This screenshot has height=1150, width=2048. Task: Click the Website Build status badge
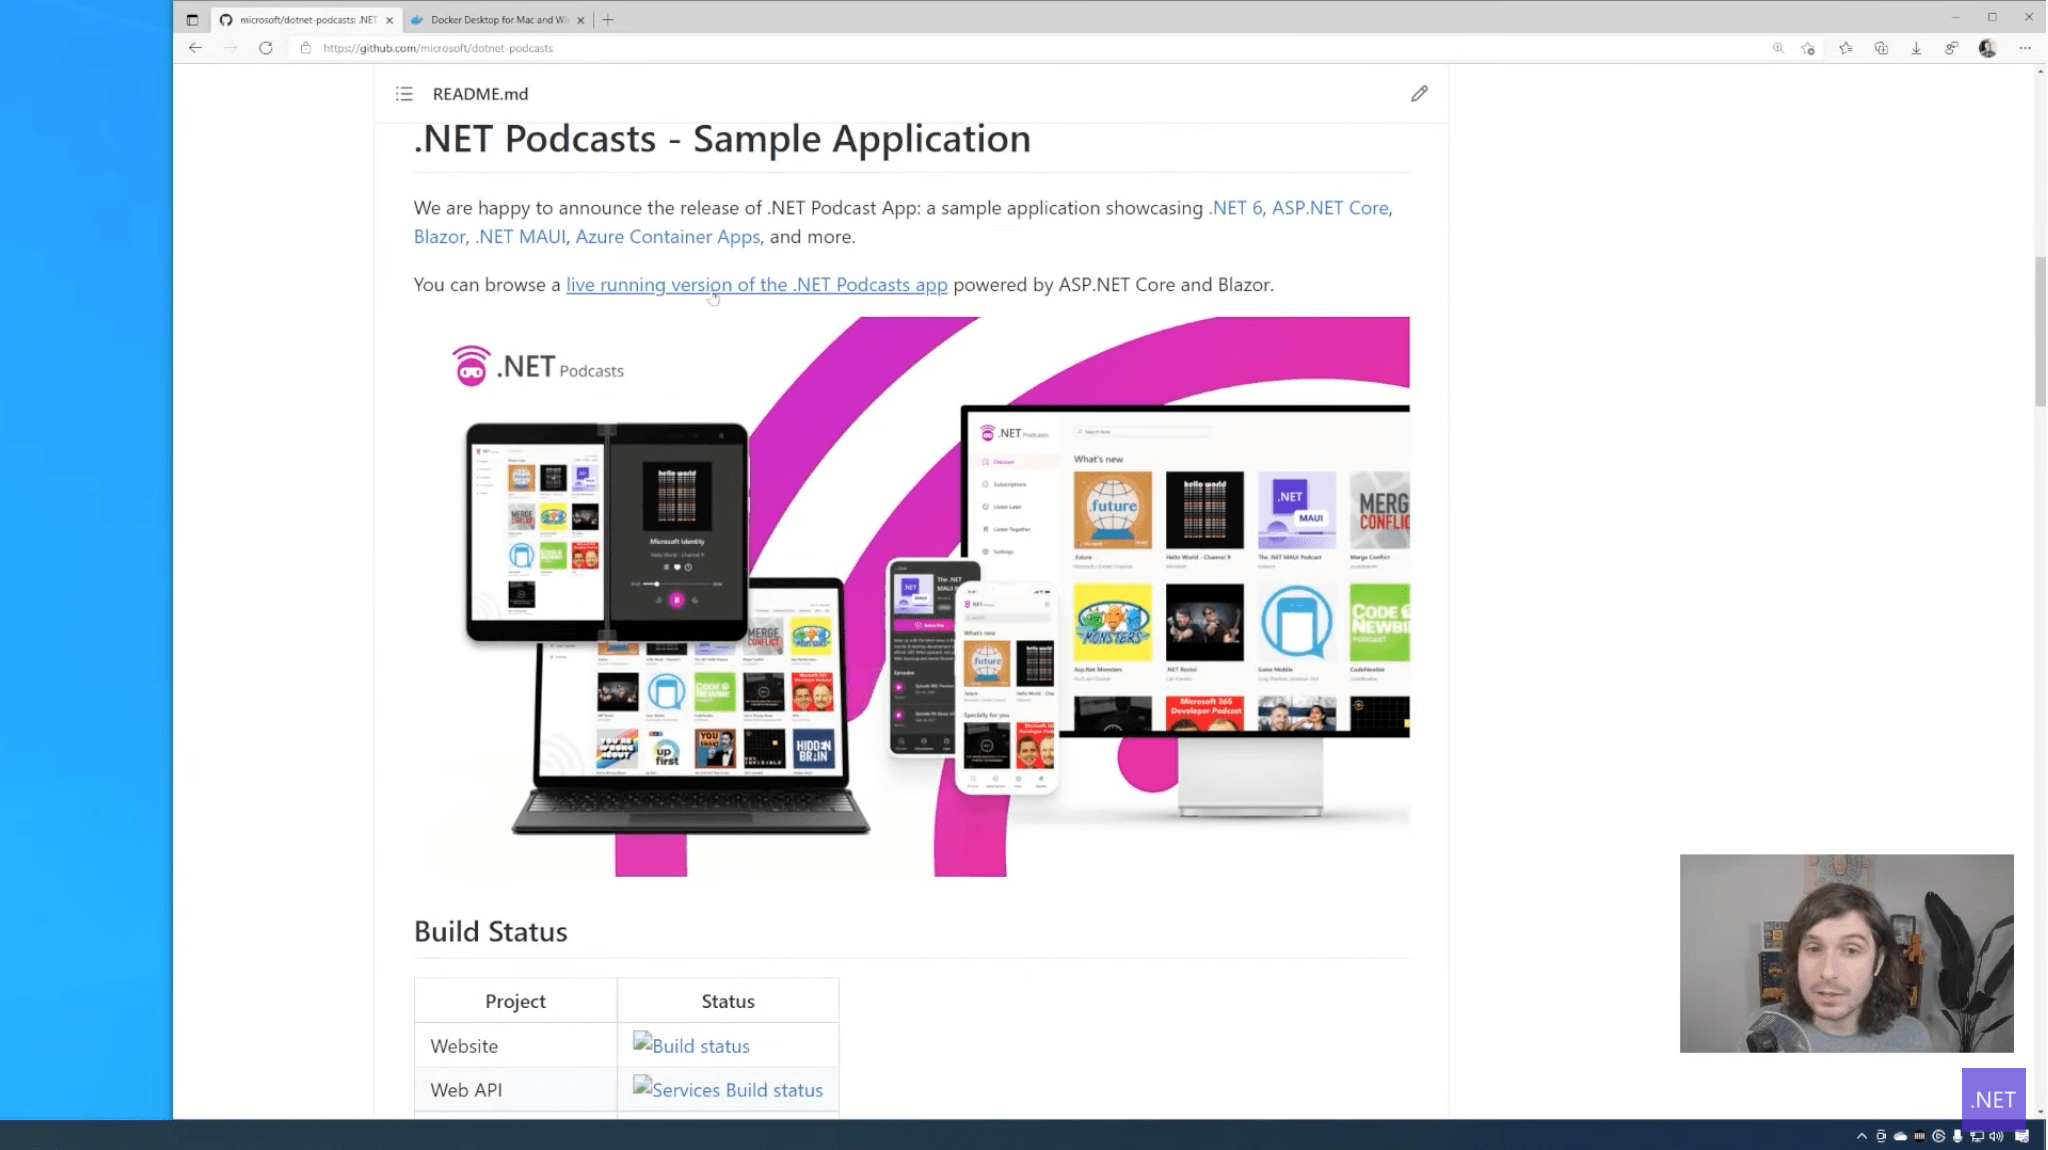691,1045
